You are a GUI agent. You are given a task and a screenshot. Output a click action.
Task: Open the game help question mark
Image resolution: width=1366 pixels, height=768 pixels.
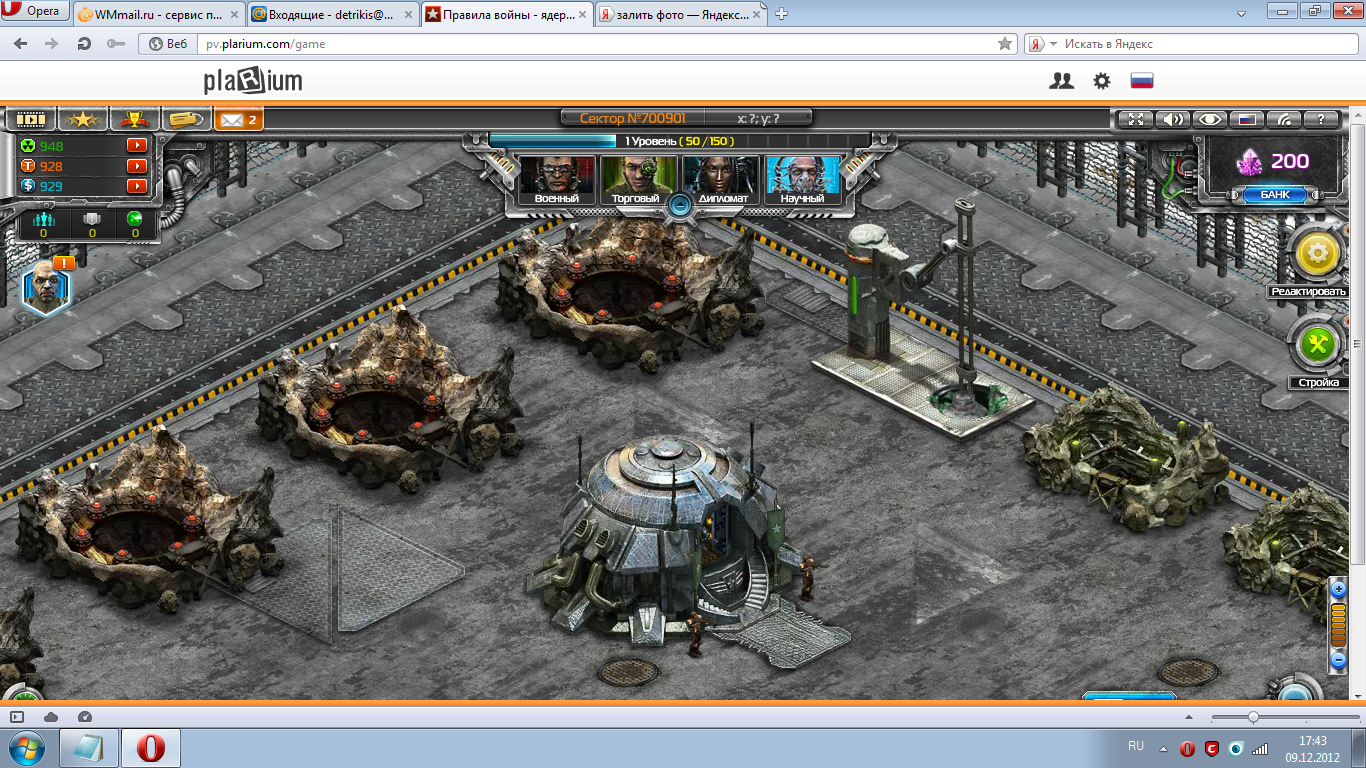1320,119
